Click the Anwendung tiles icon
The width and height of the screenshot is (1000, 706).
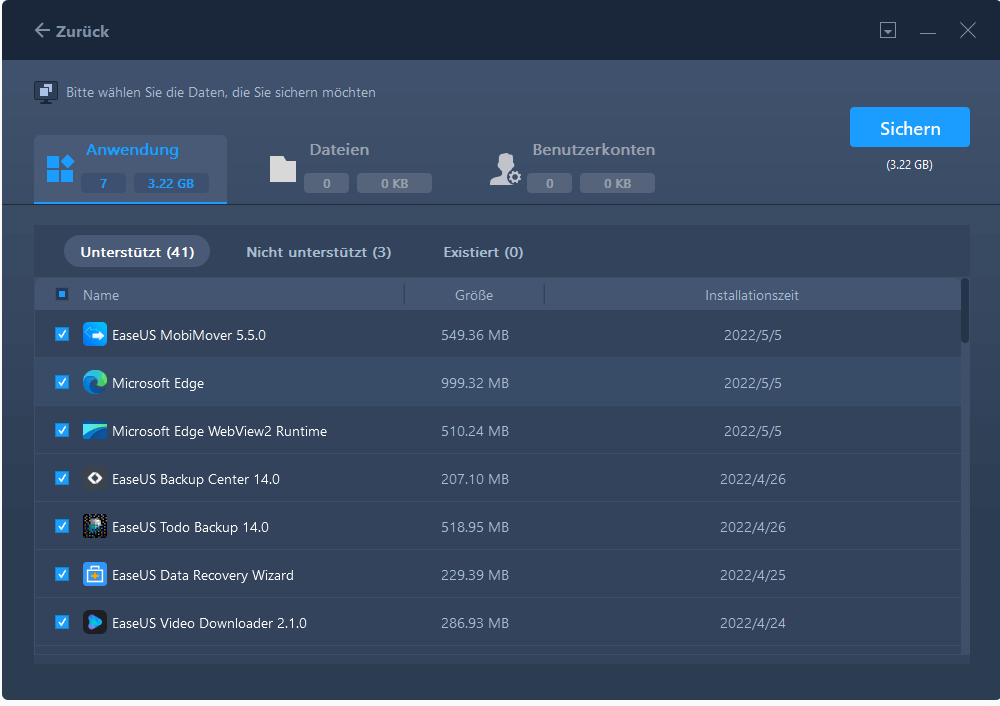pos(60,169)
